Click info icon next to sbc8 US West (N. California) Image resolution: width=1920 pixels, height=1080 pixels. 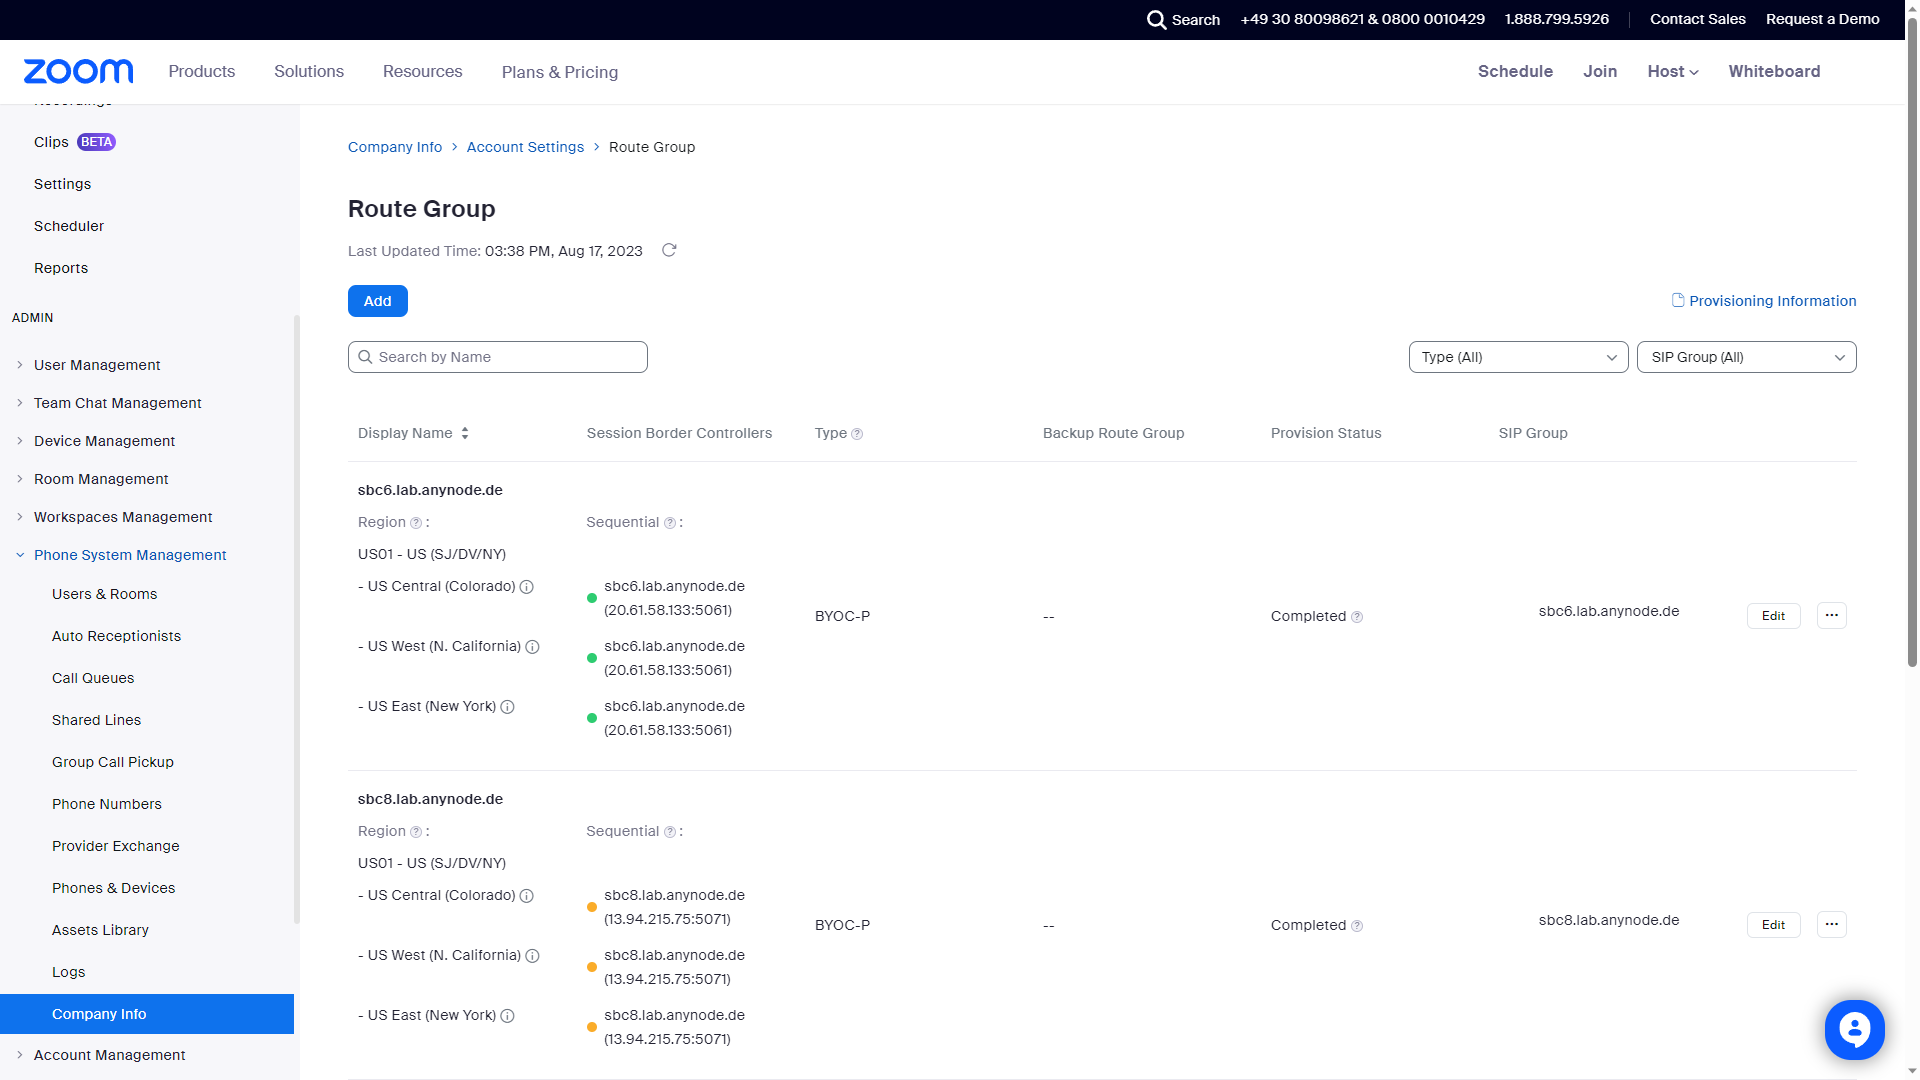pos(533,956)
